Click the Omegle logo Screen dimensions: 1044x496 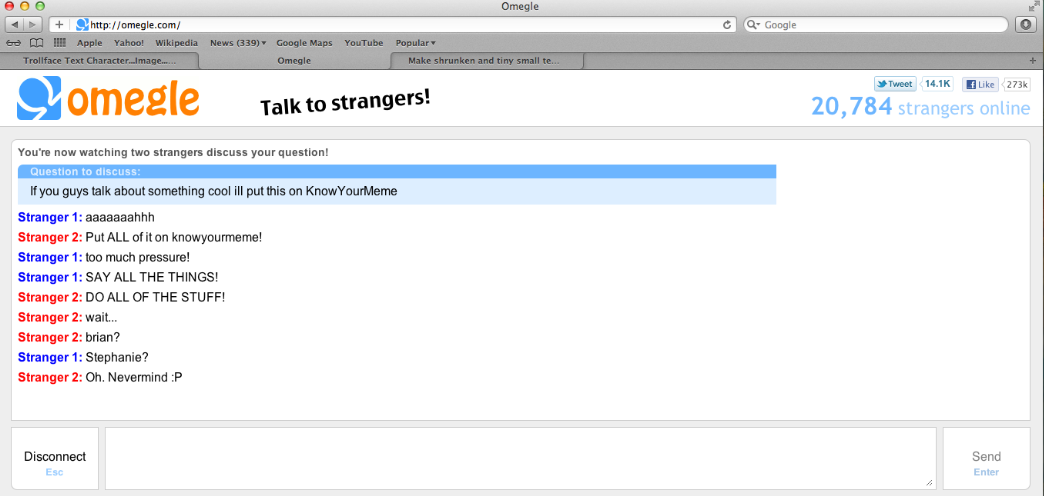108,99
